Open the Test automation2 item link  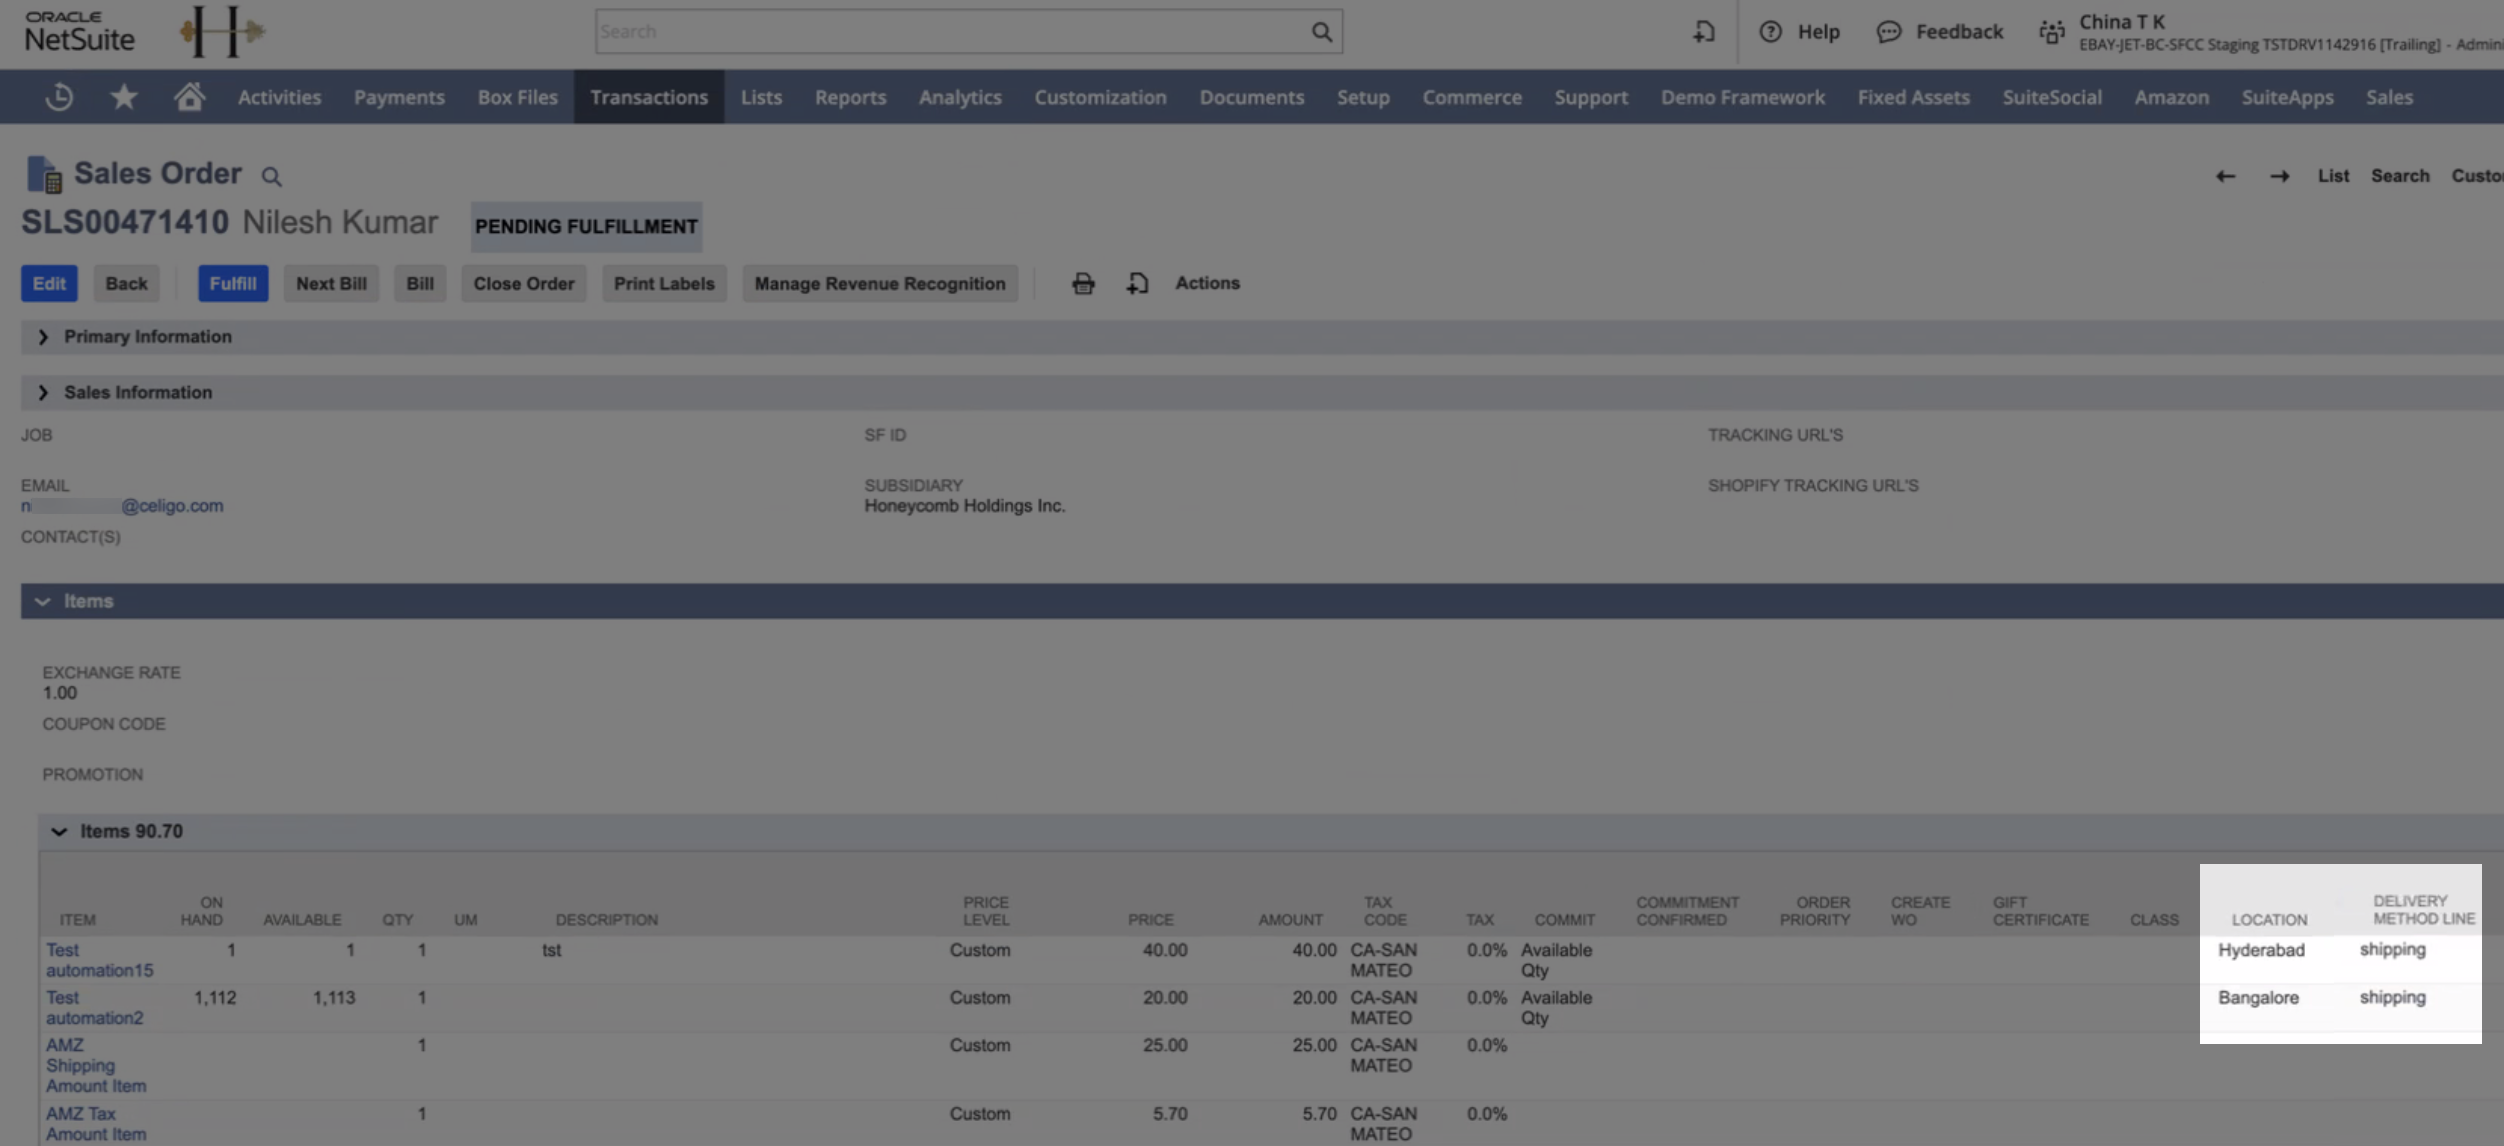tap(94, 1008)
